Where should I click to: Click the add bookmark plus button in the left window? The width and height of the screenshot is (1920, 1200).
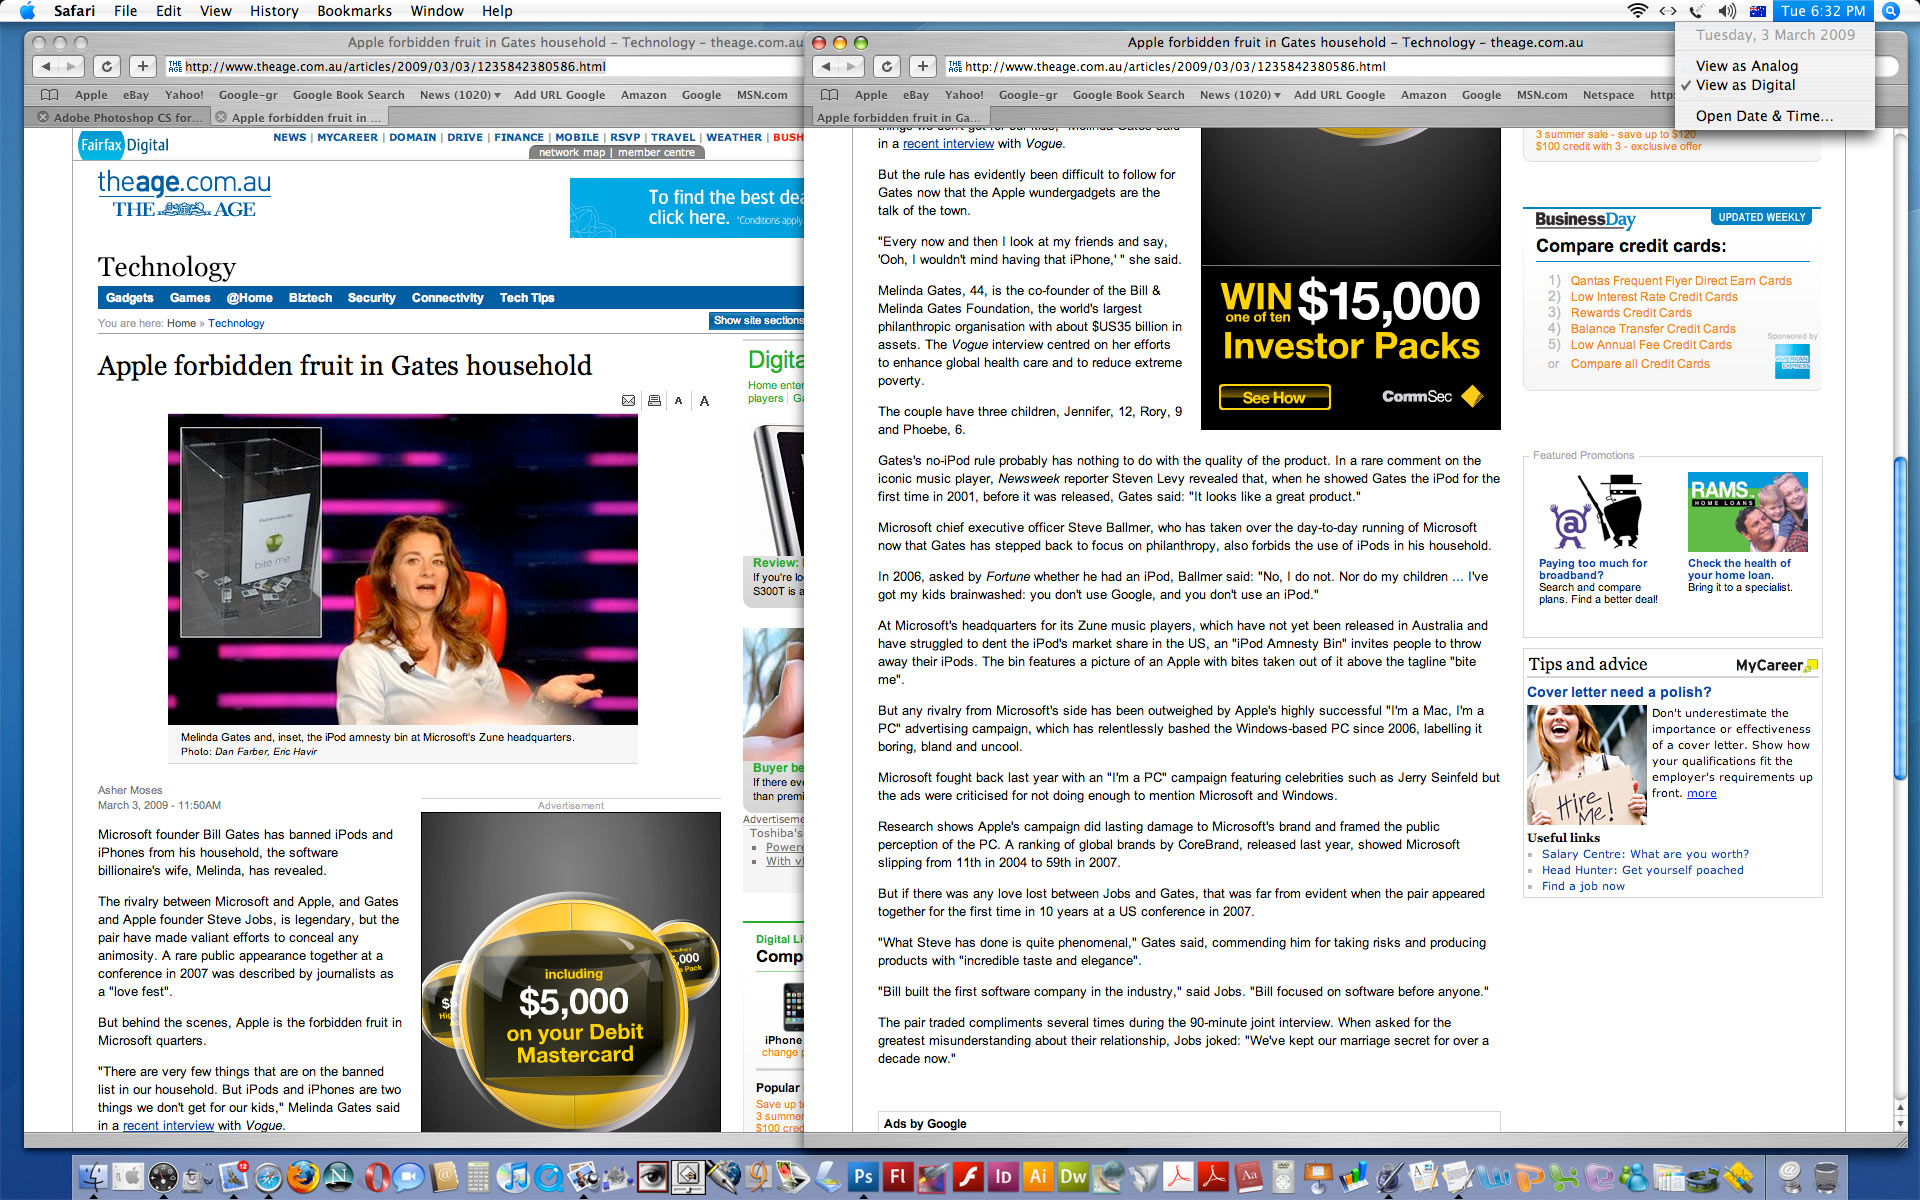pyautogui.click(x=143, y=67)
